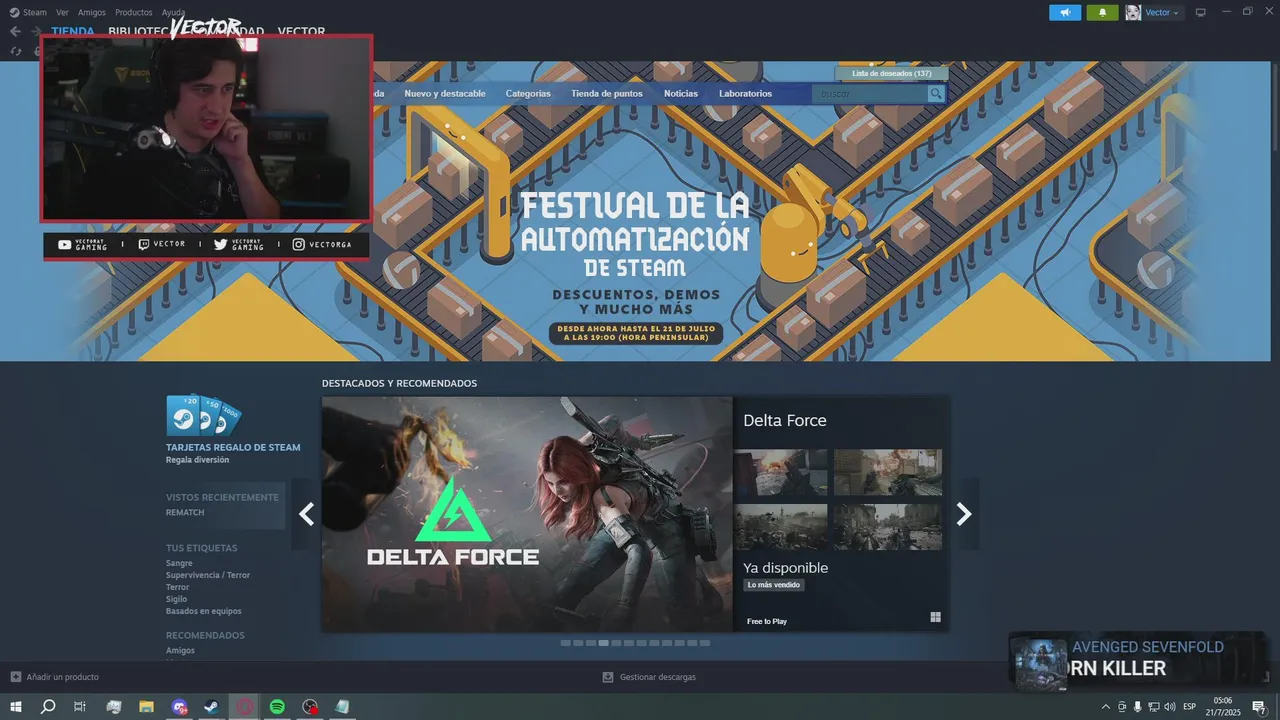The width and height of the screenshot is (1280, 720).
Task: View the bottom-left Delta Force screenshot thumbnail
Action: [781, 527]
